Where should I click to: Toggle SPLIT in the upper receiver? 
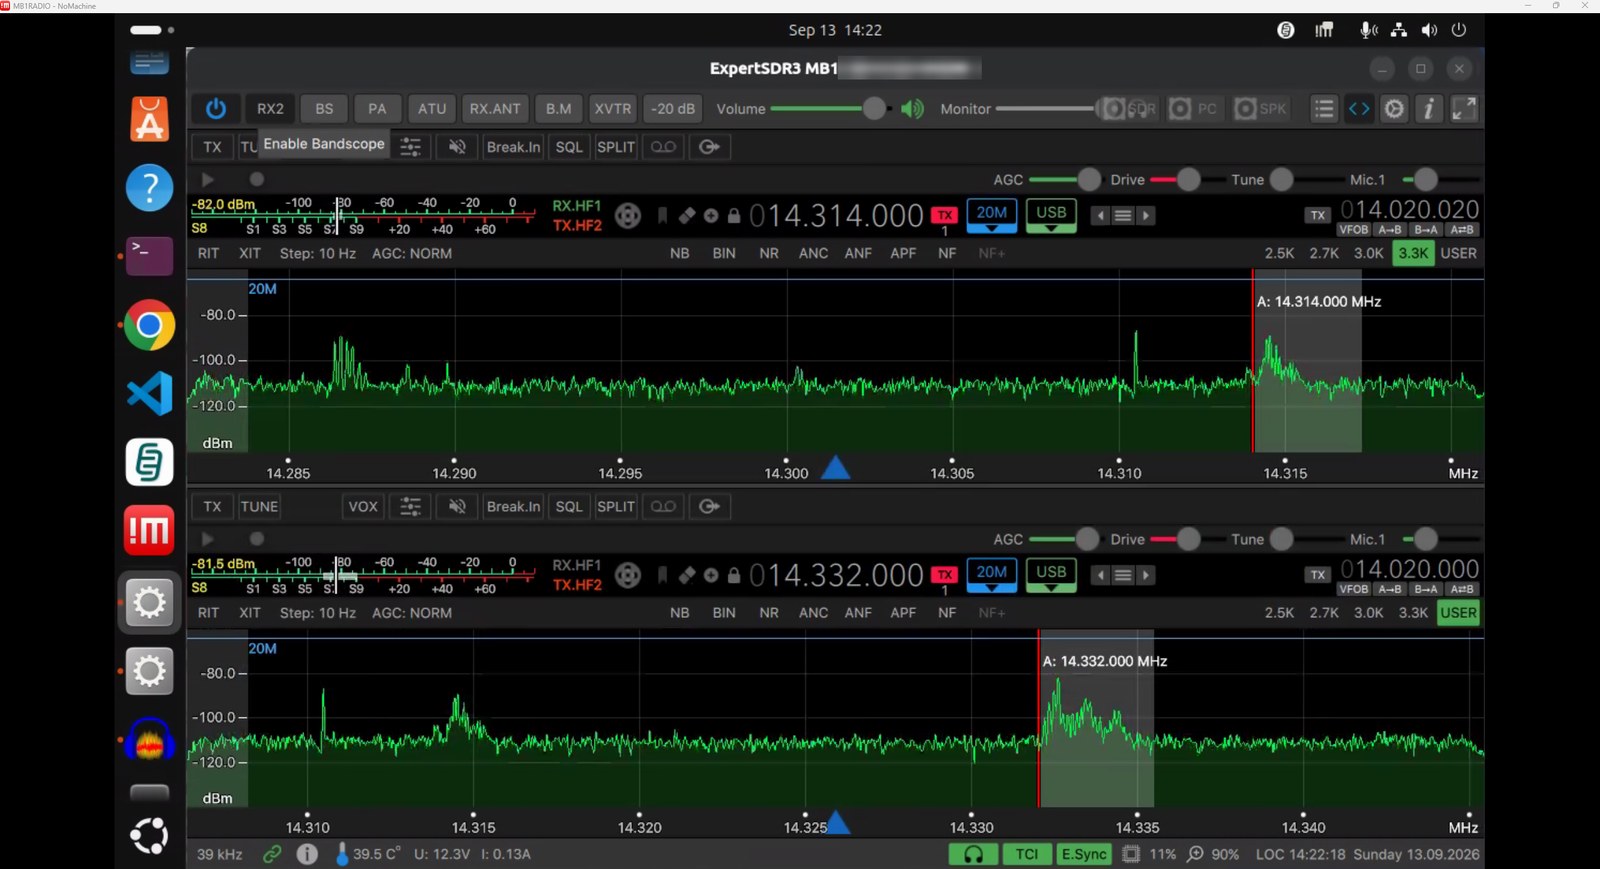point(616,147)
